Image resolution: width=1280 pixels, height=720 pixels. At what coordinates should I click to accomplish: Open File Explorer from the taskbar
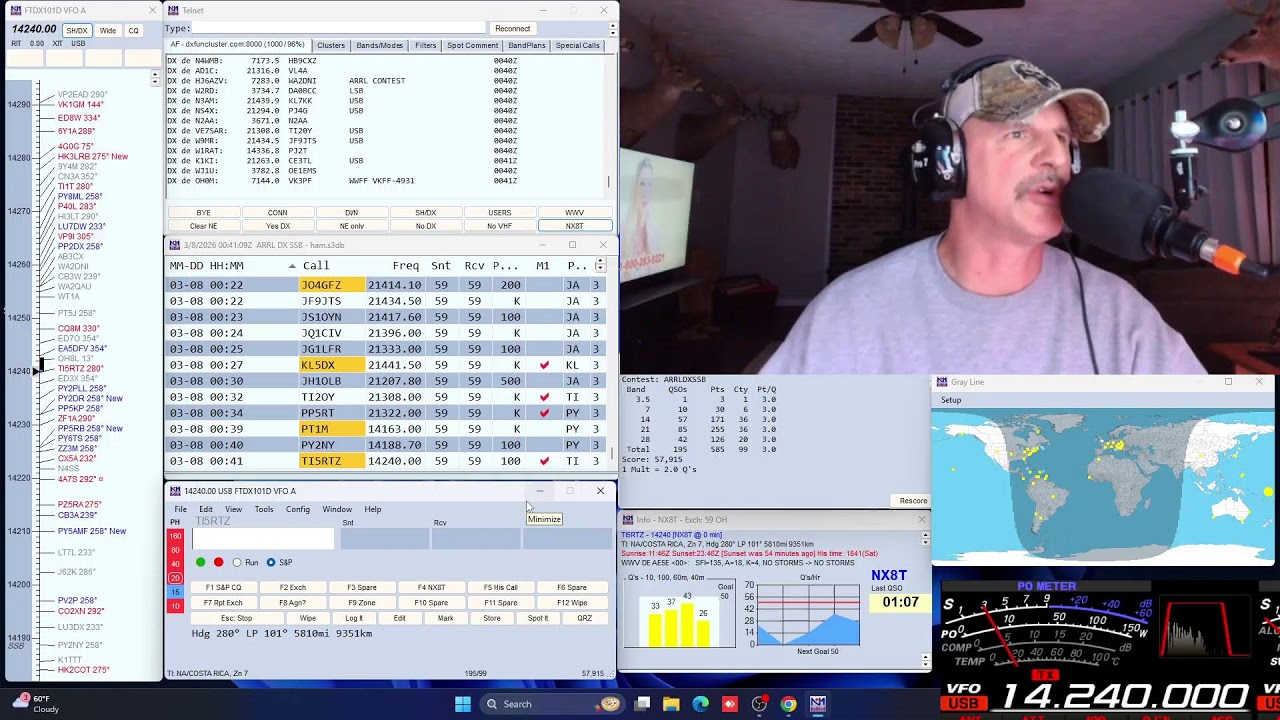coord(671,704)
